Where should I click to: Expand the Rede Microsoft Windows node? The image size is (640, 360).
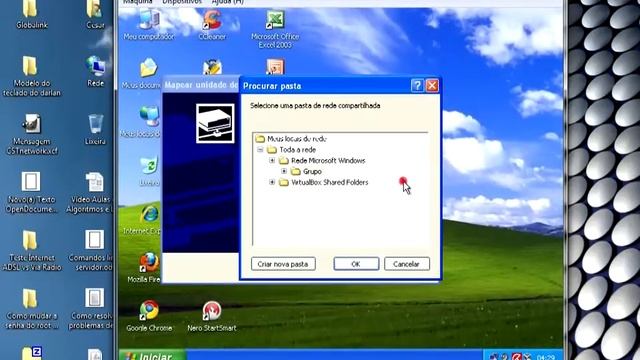tap(272, 160)
